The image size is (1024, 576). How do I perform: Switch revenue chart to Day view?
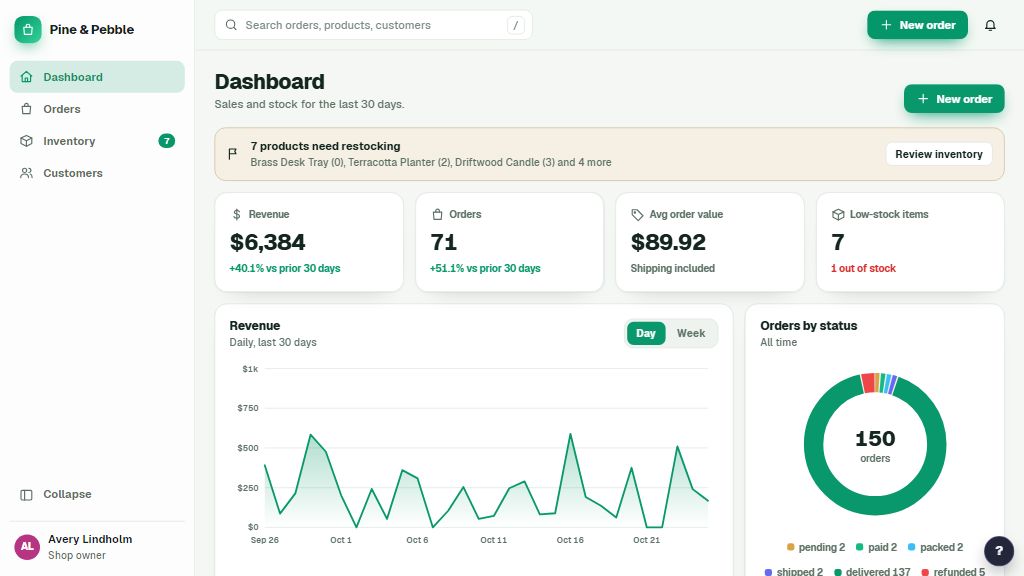tap(646, 333)
